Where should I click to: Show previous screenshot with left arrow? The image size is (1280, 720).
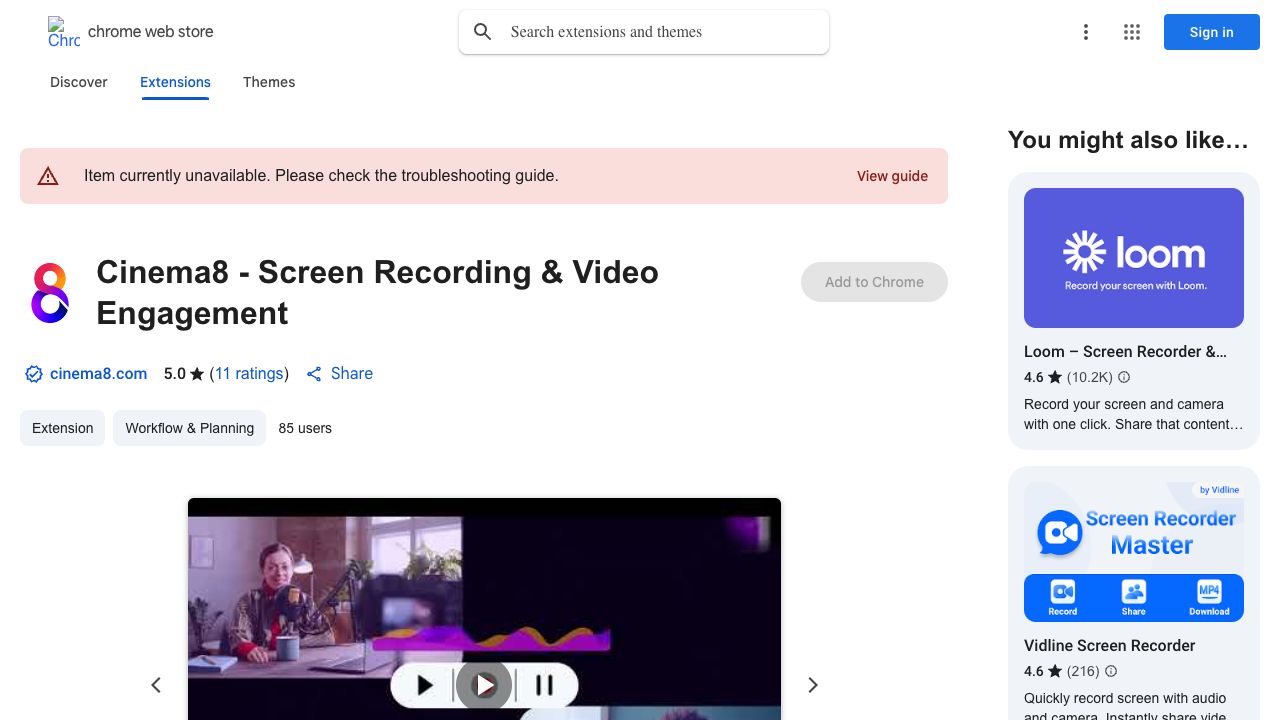[x=156, y=685]
